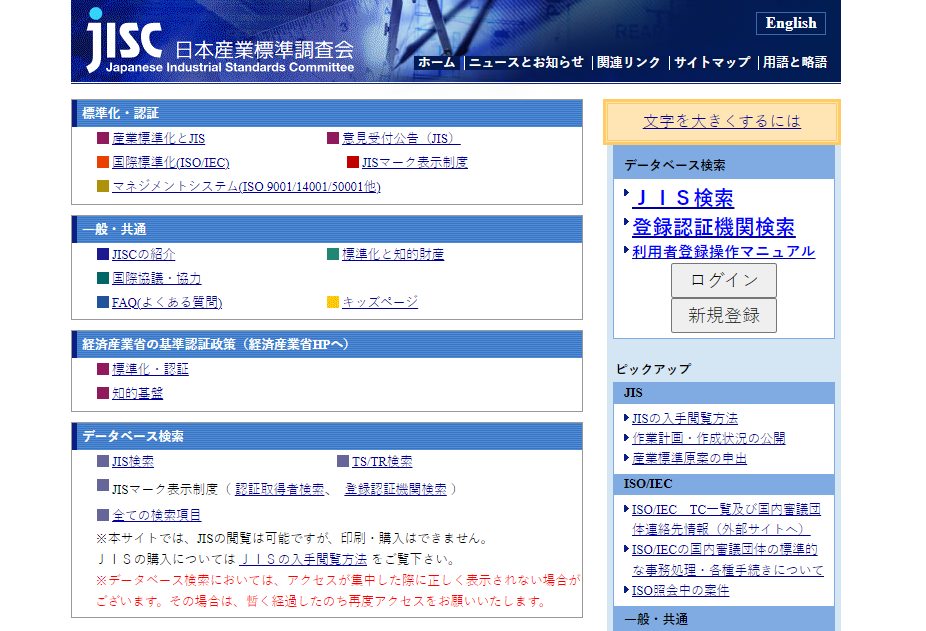926x631 pixels.
Task: Open キッズページ link
Action: [x=380, y=303]
